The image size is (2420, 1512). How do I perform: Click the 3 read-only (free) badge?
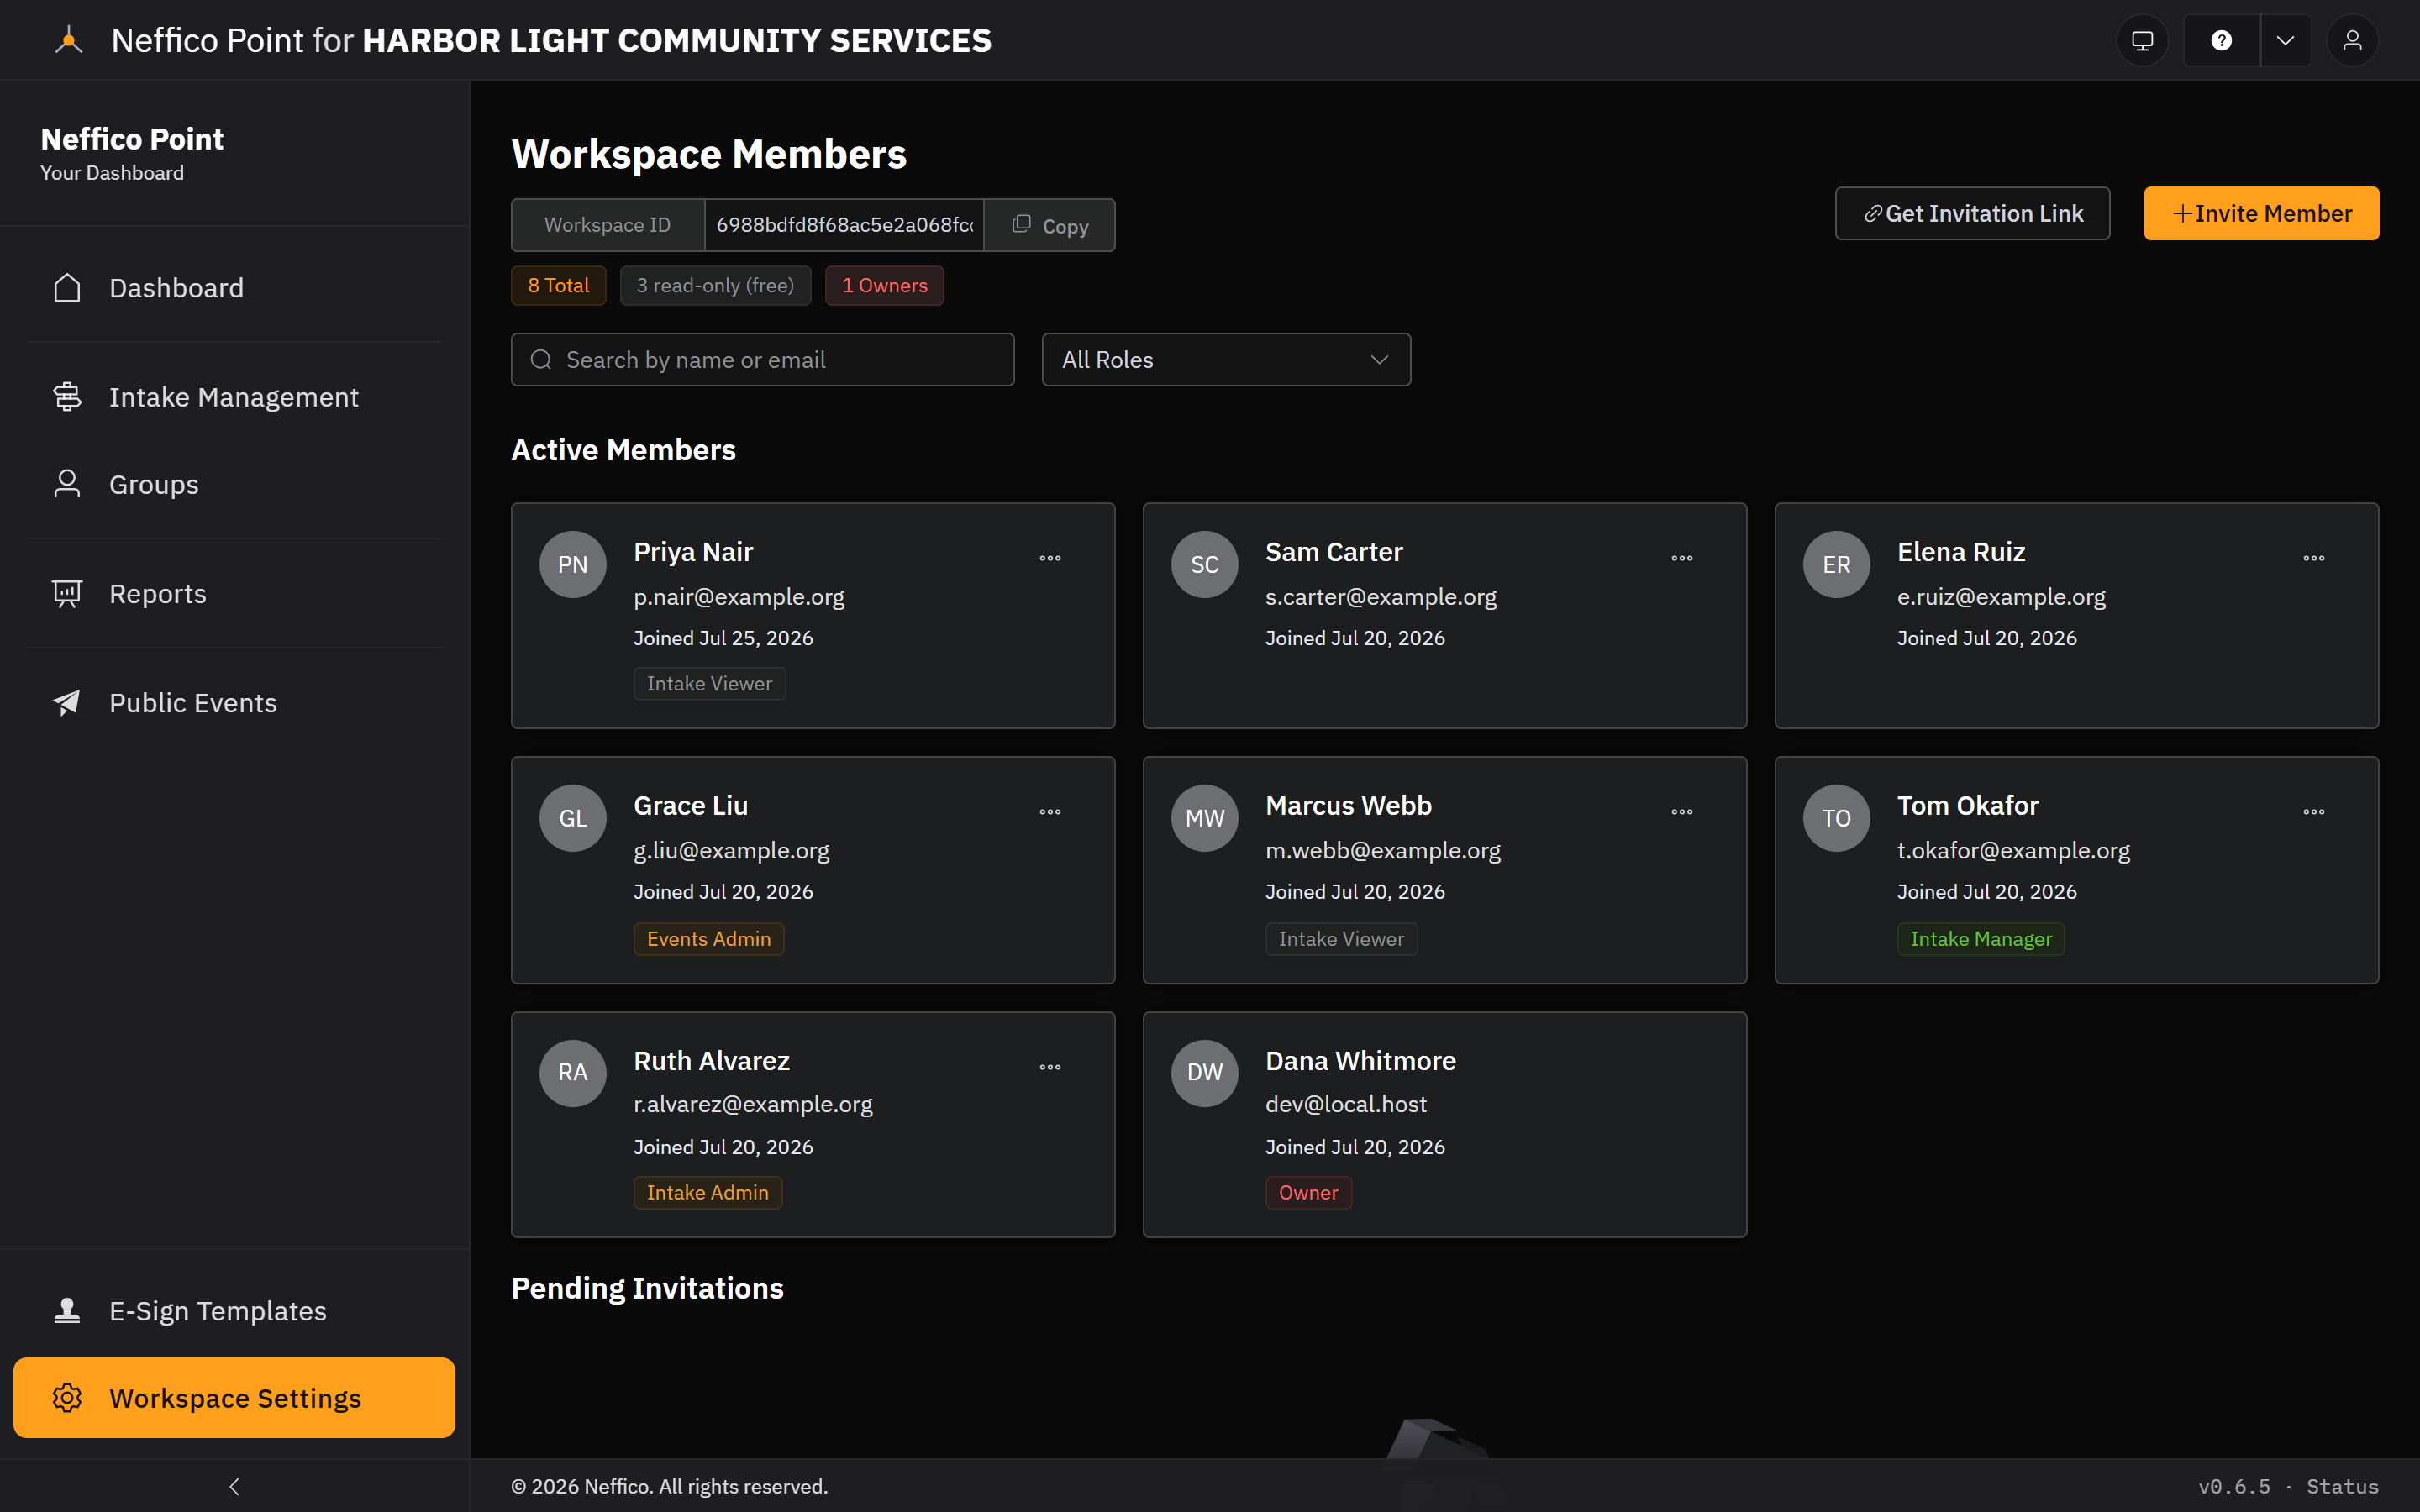[x=715, y=285]
